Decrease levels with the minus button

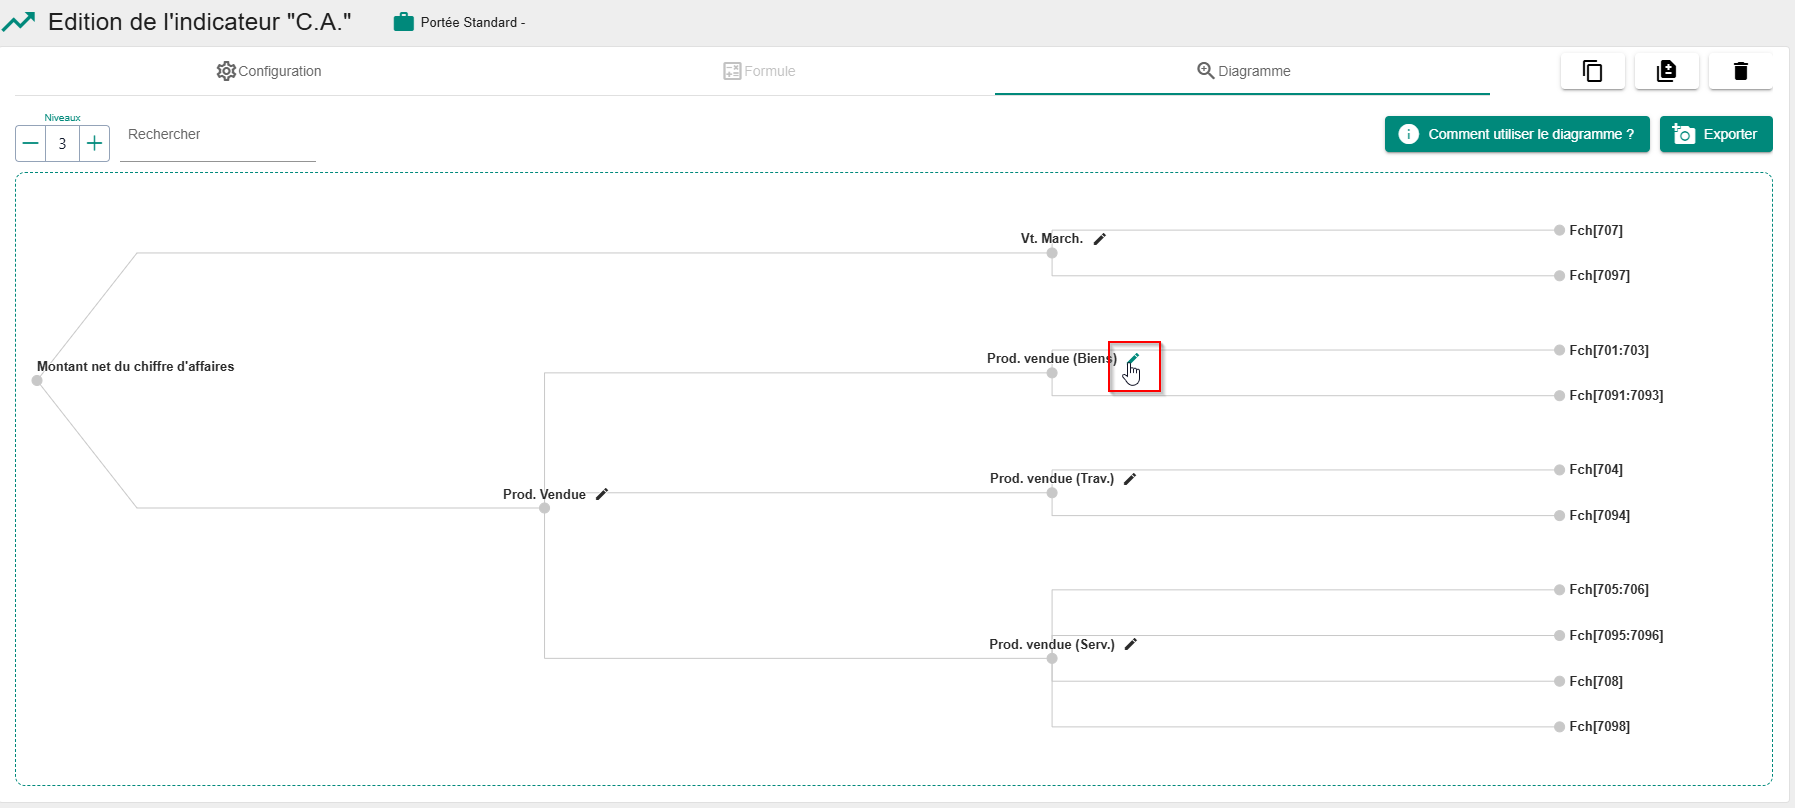[x=31, y=143]
